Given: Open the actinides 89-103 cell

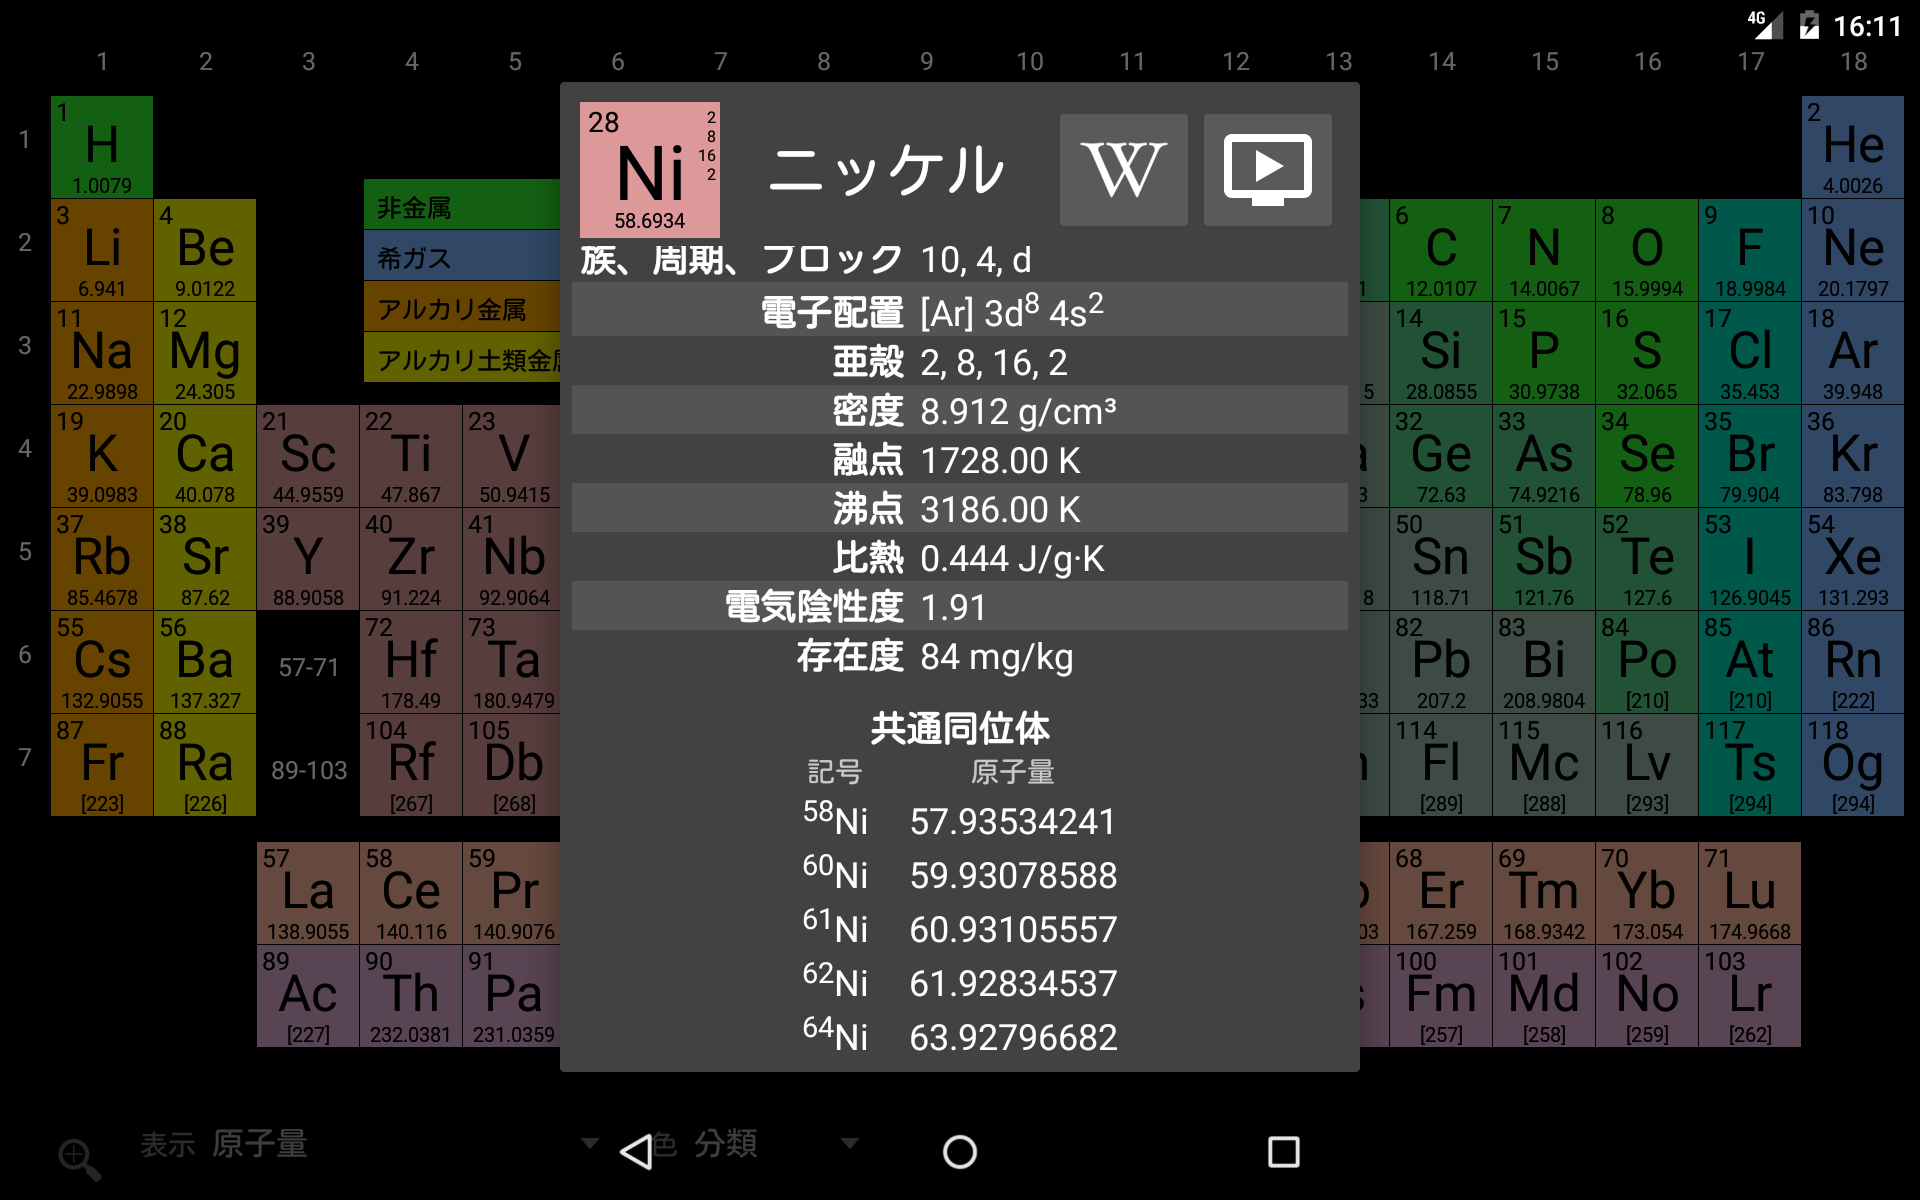Looking at the screenshot, I should (x=308, y=770).
